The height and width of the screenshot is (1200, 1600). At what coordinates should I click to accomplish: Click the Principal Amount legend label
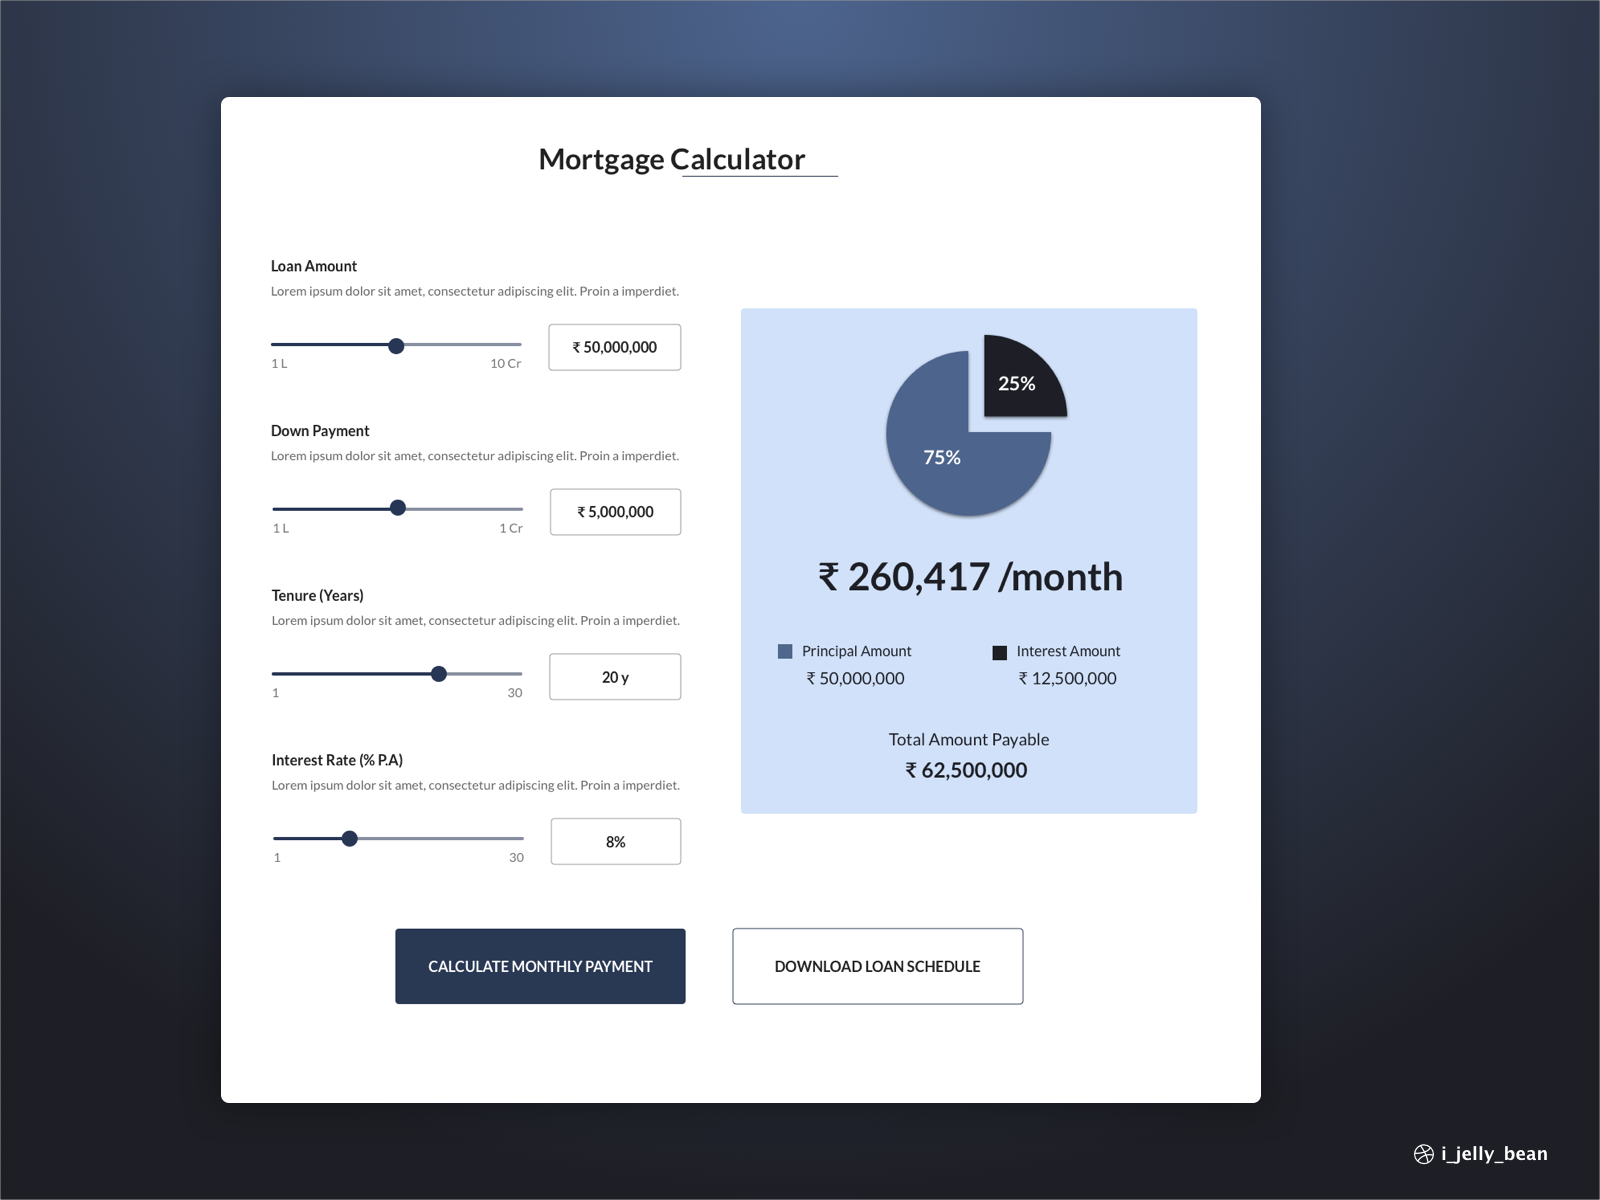click(x=857, y=651)
